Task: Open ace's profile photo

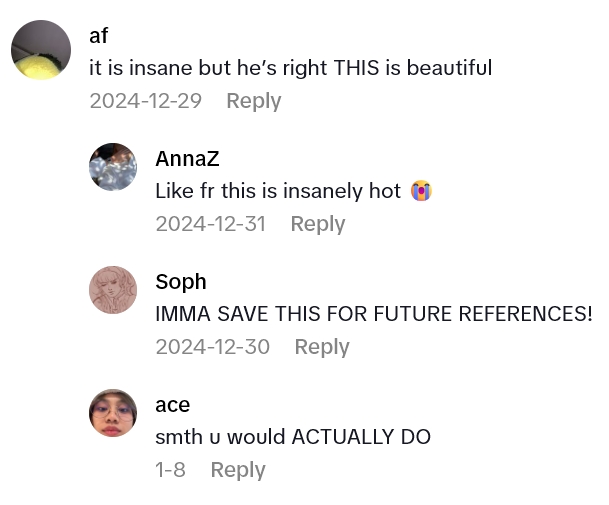Action: tap(113, 413)
